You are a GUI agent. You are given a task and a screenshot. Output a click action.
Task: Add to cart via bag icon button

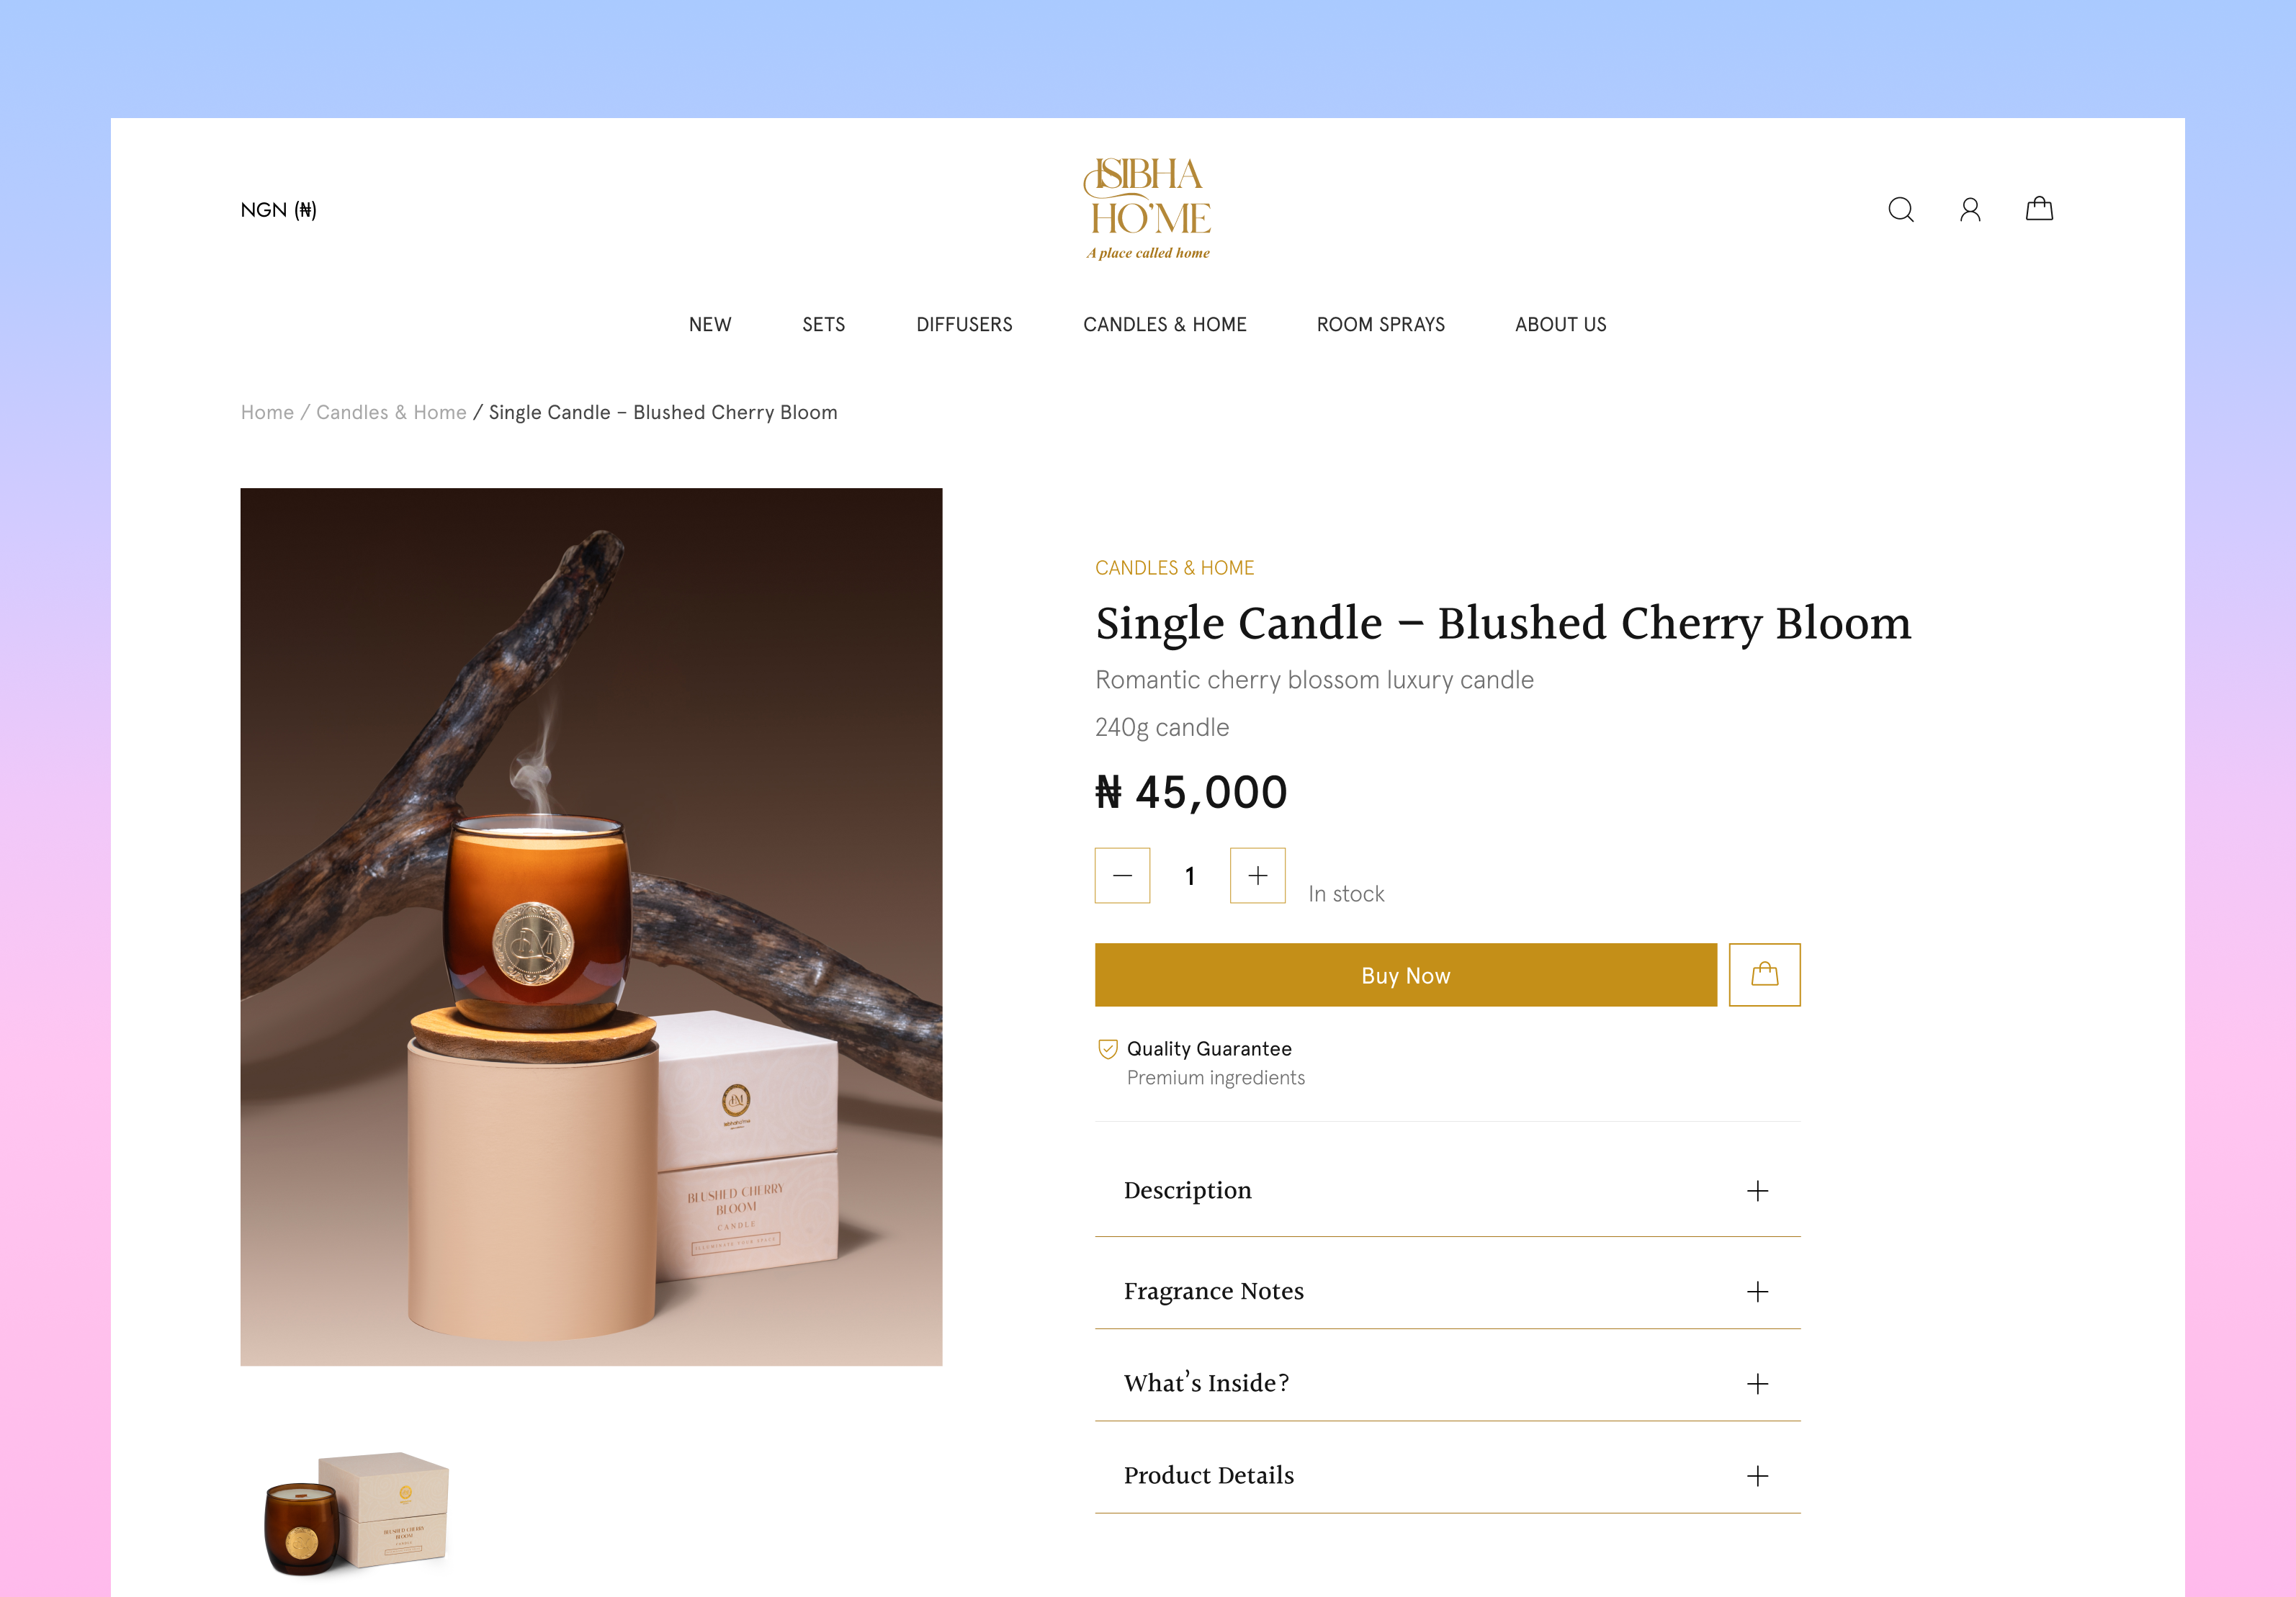[x=1764, y=974]
